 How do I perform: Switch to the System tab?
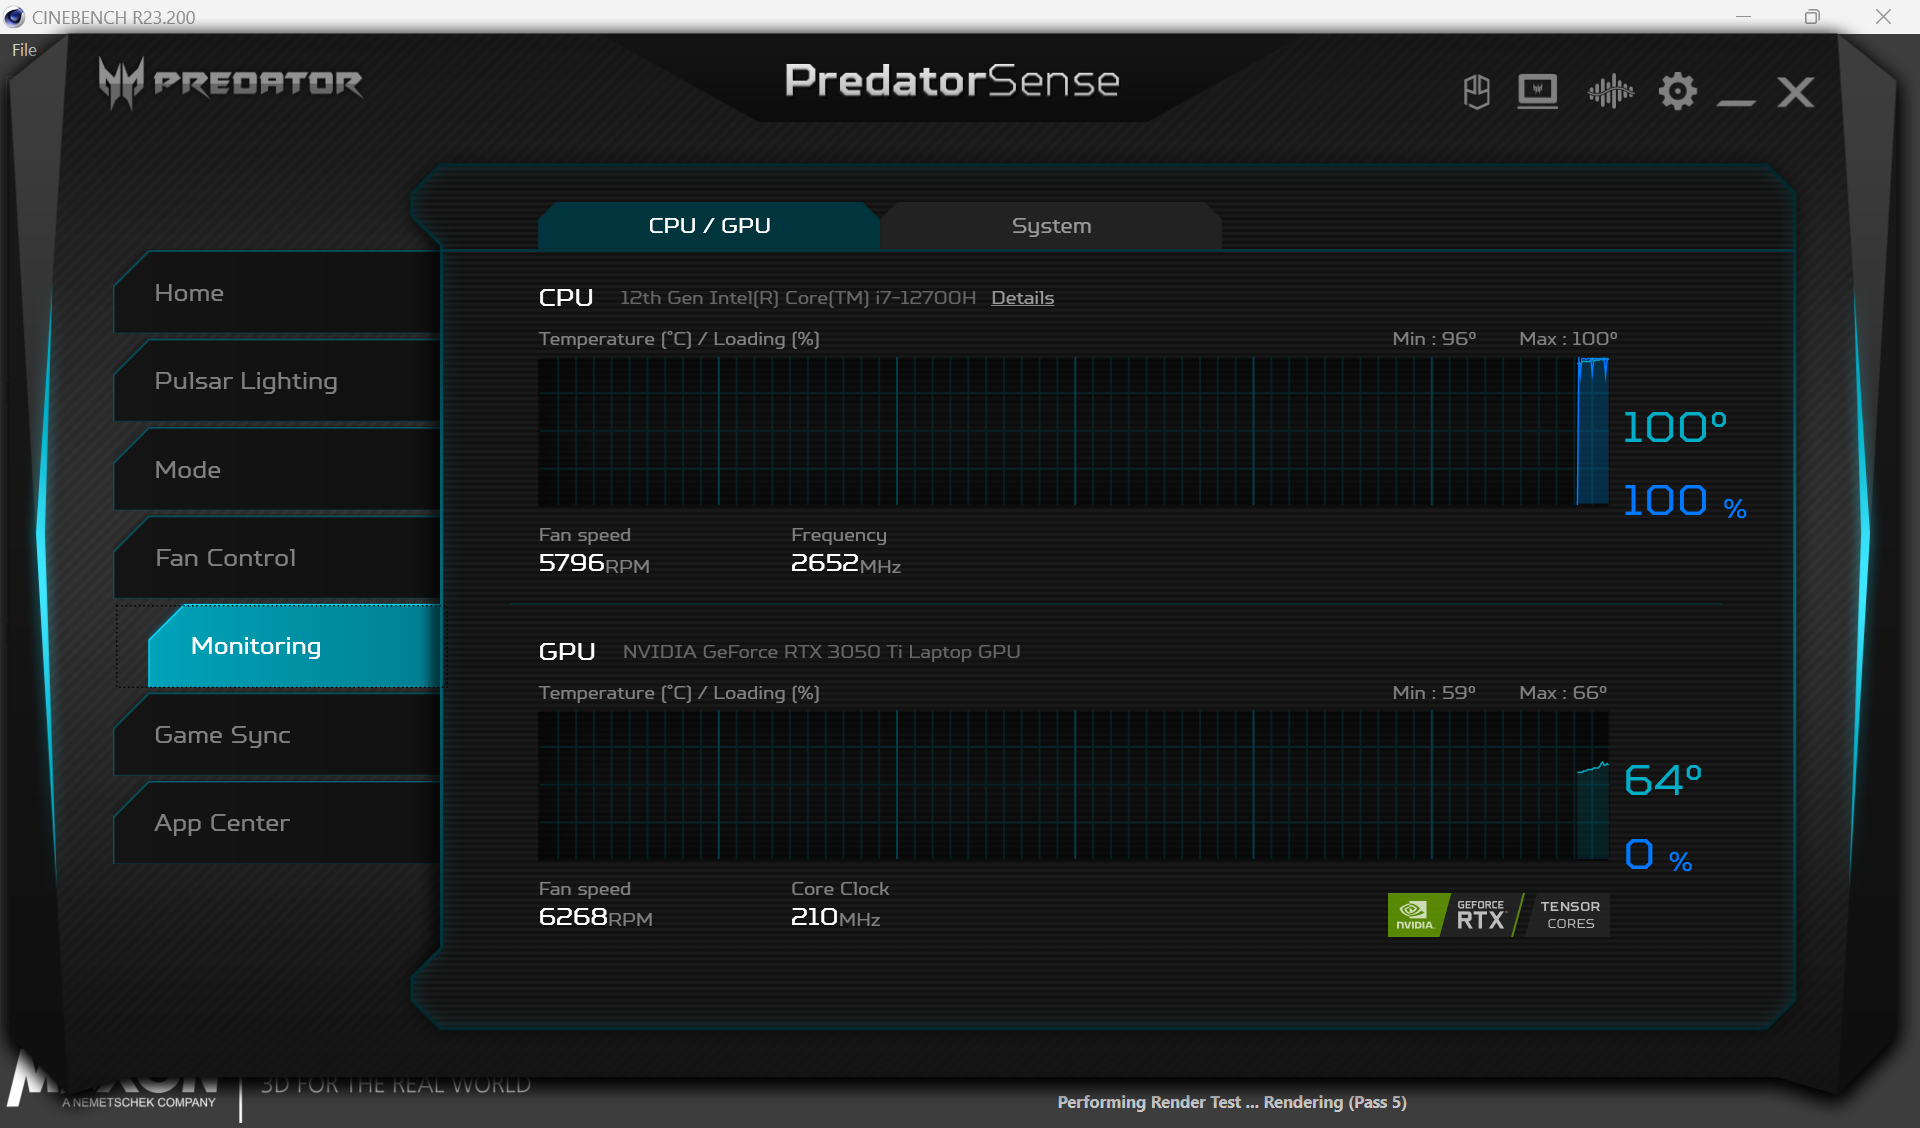(1051, 226)
